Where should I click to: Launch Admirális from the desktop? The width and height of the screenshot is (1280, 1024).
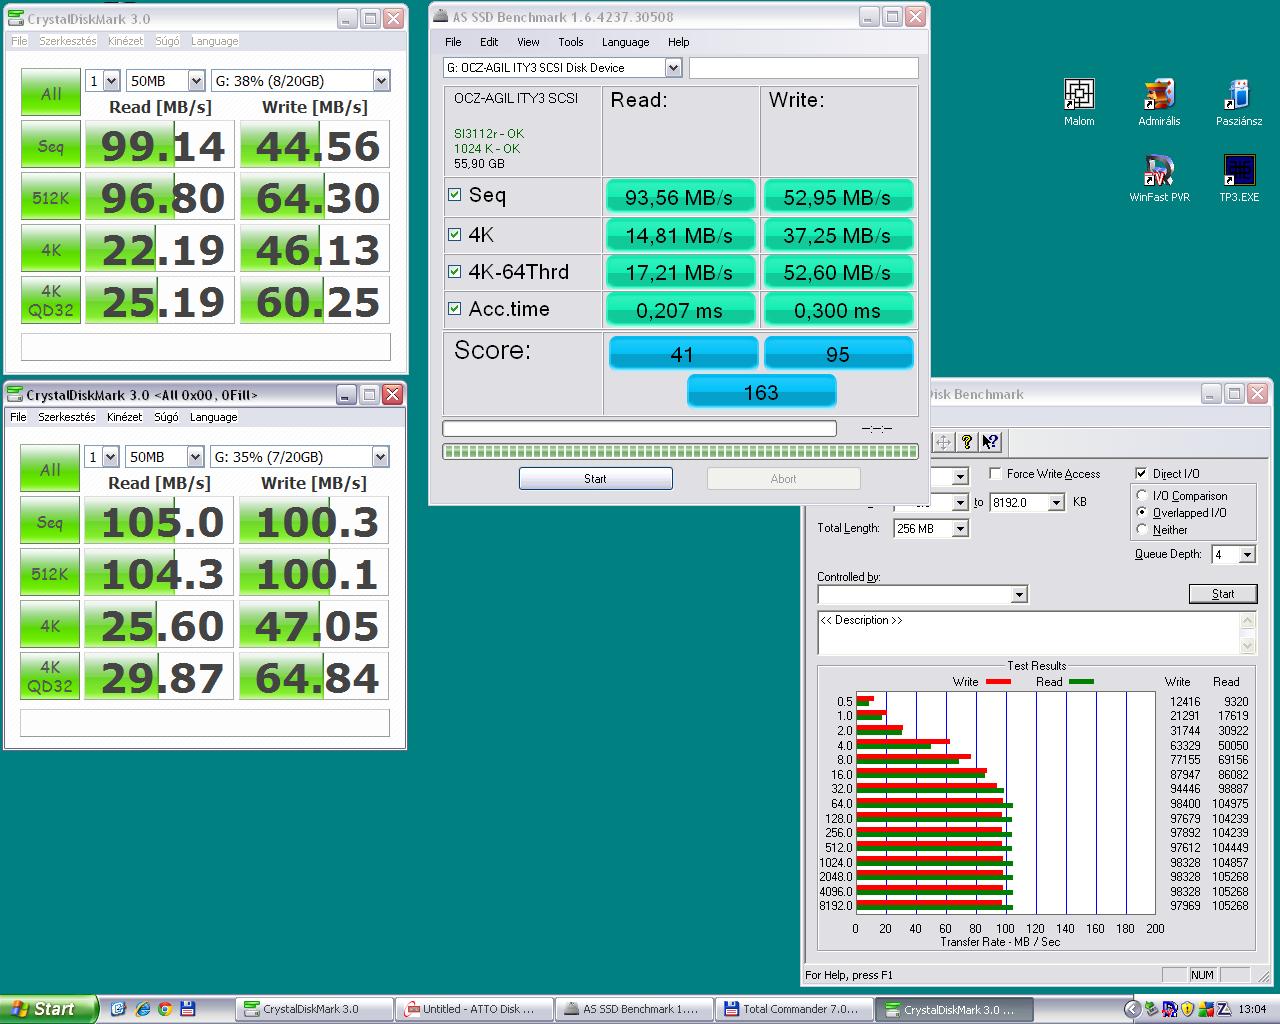[x=1159, y=96]
